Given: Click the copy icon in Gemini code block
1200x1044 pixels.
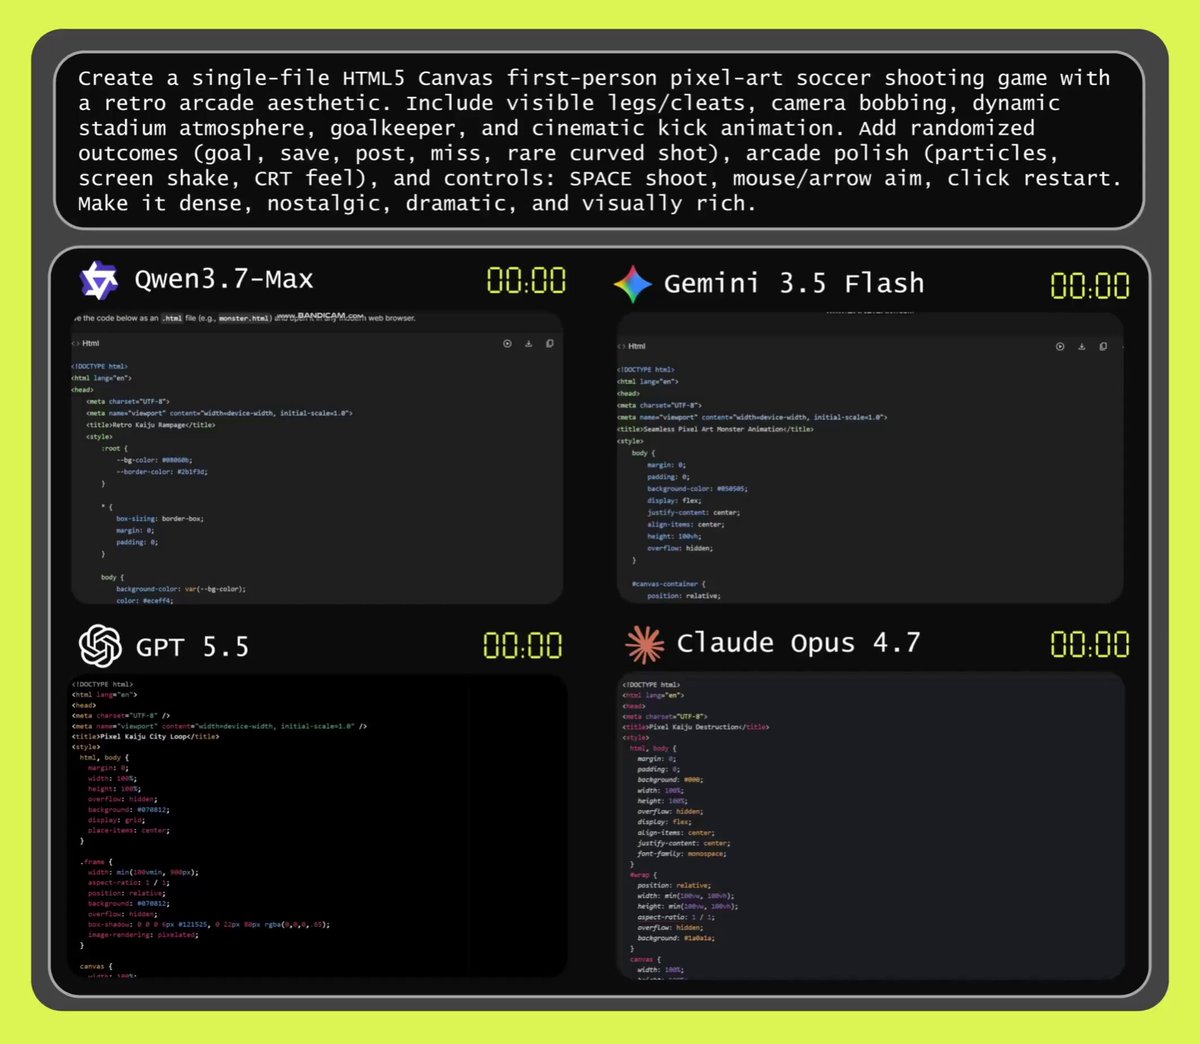Looking at the screenshot, I should click(1103, 346).
